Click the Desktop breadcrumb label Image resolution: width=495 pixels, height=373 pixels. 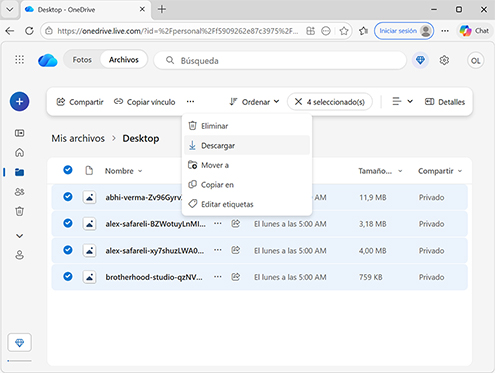point(141,138)
